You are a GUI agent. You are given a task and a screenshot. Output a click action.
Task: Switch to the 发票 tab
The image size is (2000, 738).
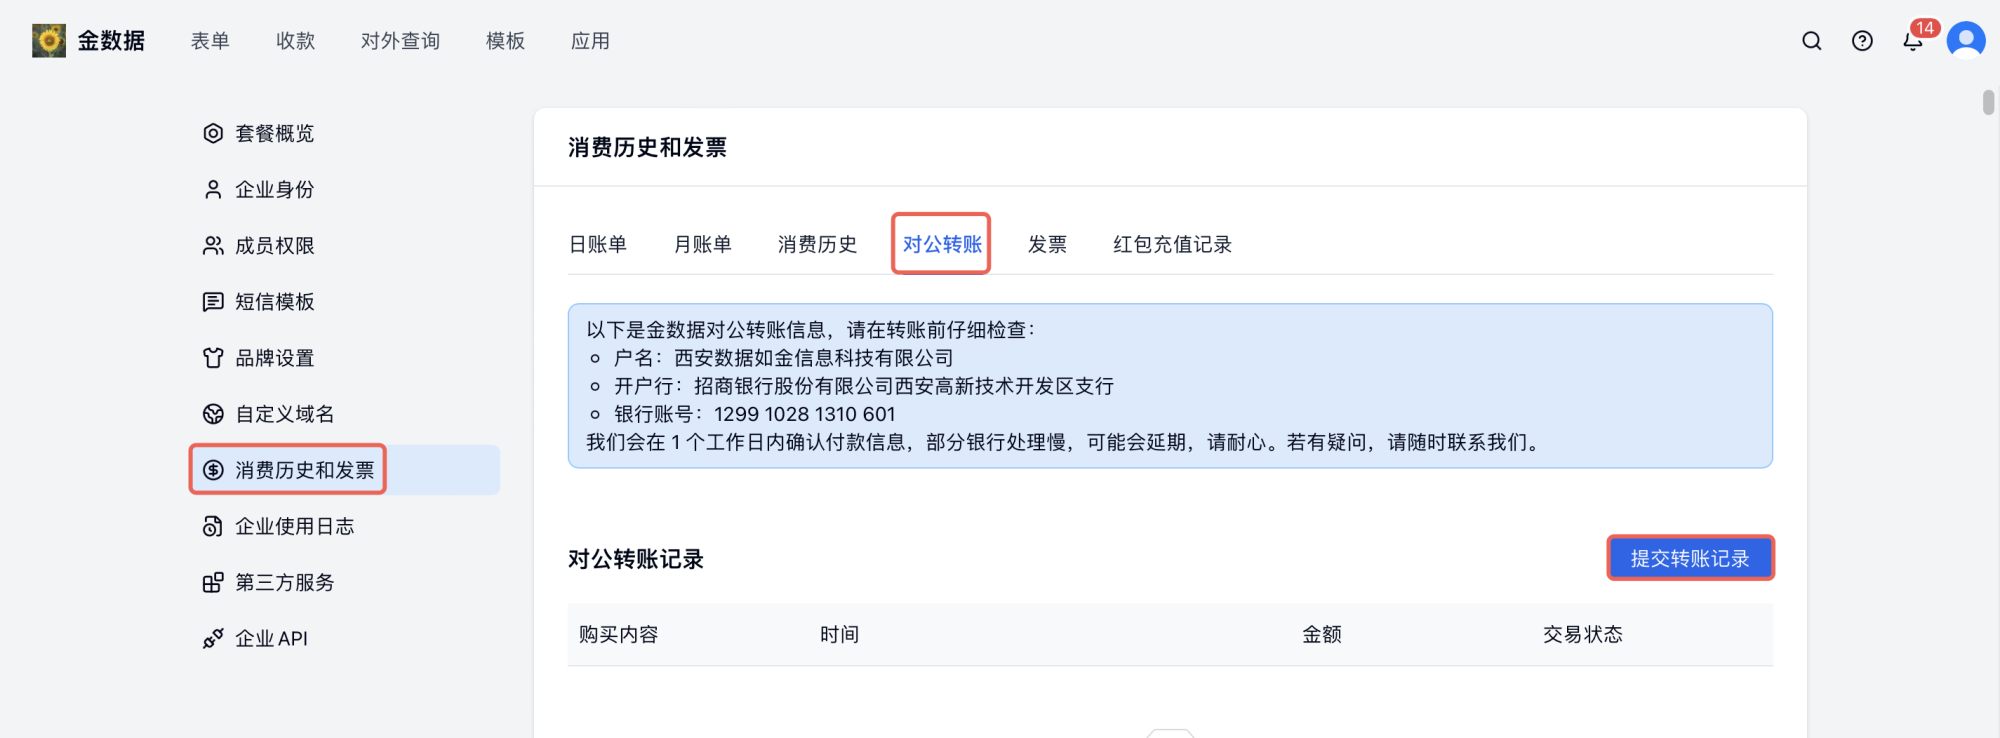[x=1047, y=244]
